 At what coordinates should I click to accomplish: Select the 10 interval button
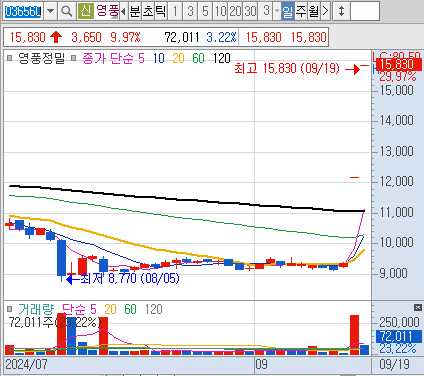(220, 12)
